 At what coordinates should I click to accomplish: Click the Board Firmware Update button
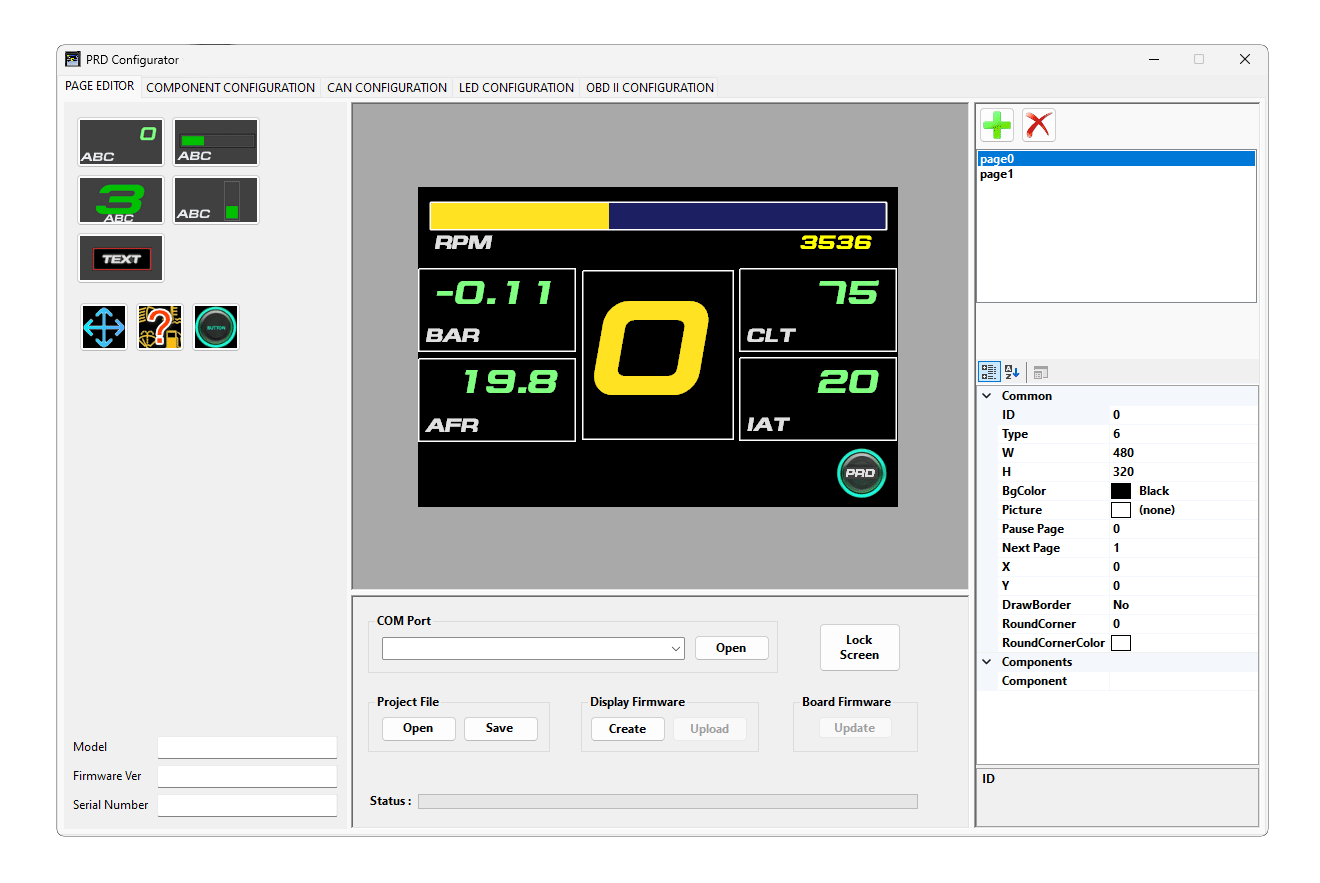(855, 728)
